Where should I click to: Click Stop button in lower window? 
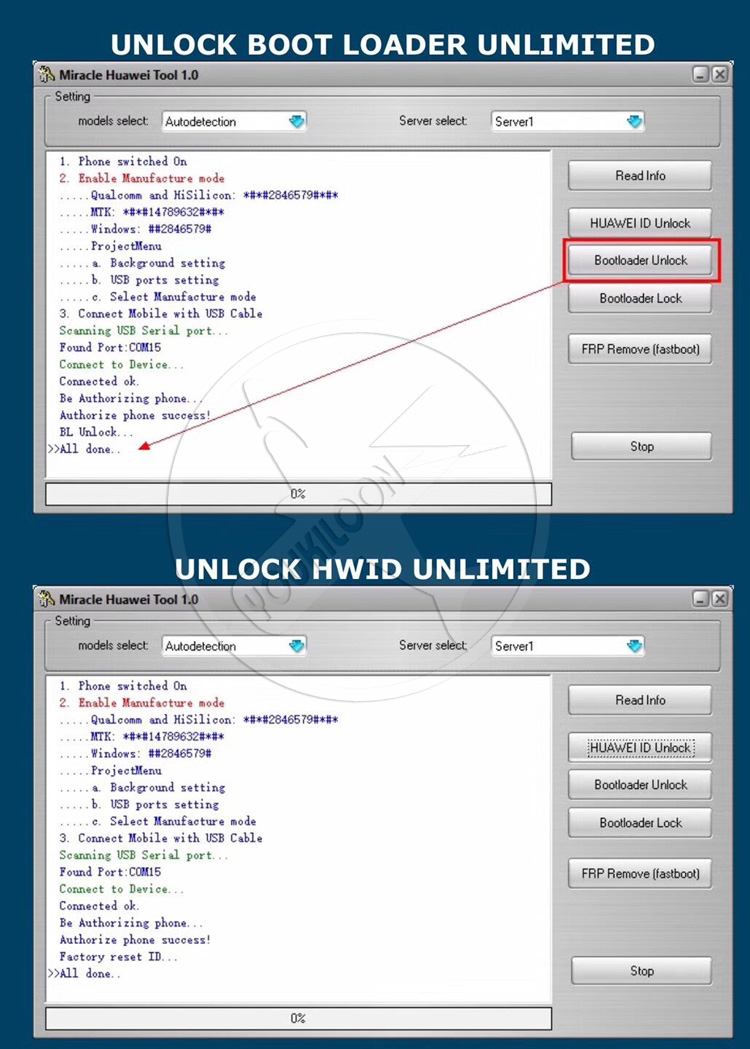click(641, 971)
